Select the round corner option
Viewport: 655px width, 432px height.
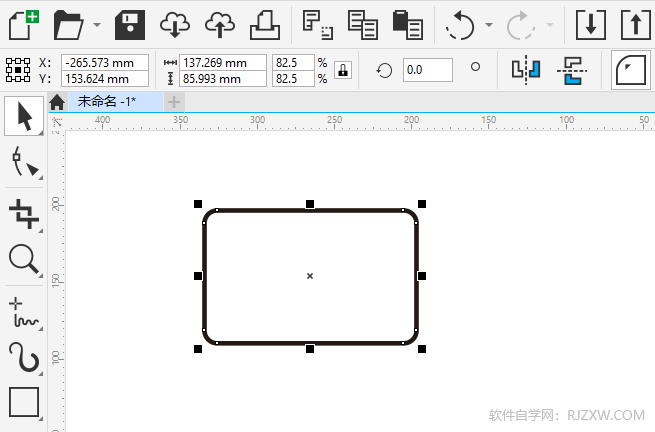pos(631,70)
